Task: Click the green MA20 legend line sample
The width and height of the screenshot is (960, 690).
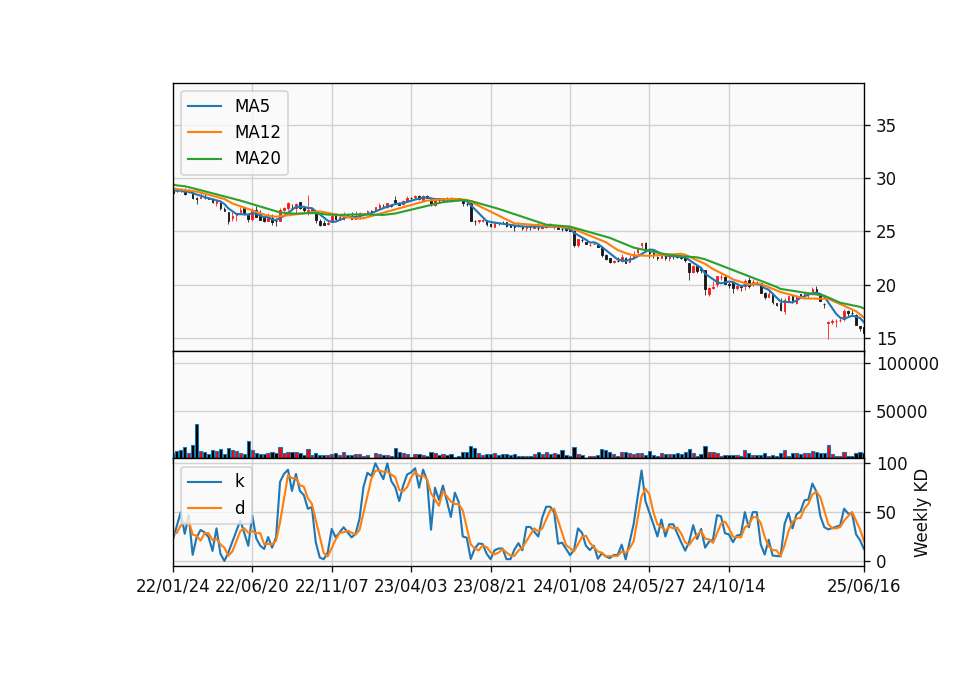Action: [204, 159]
